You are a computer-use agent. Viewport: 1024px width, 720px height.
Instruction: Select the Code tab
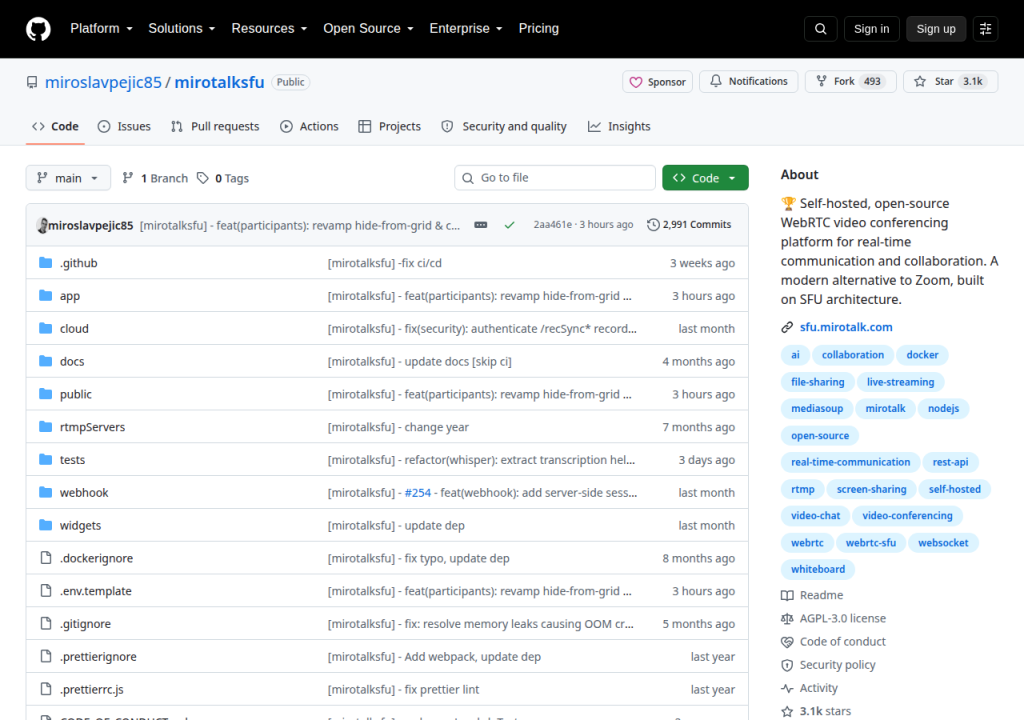[56, 127]
